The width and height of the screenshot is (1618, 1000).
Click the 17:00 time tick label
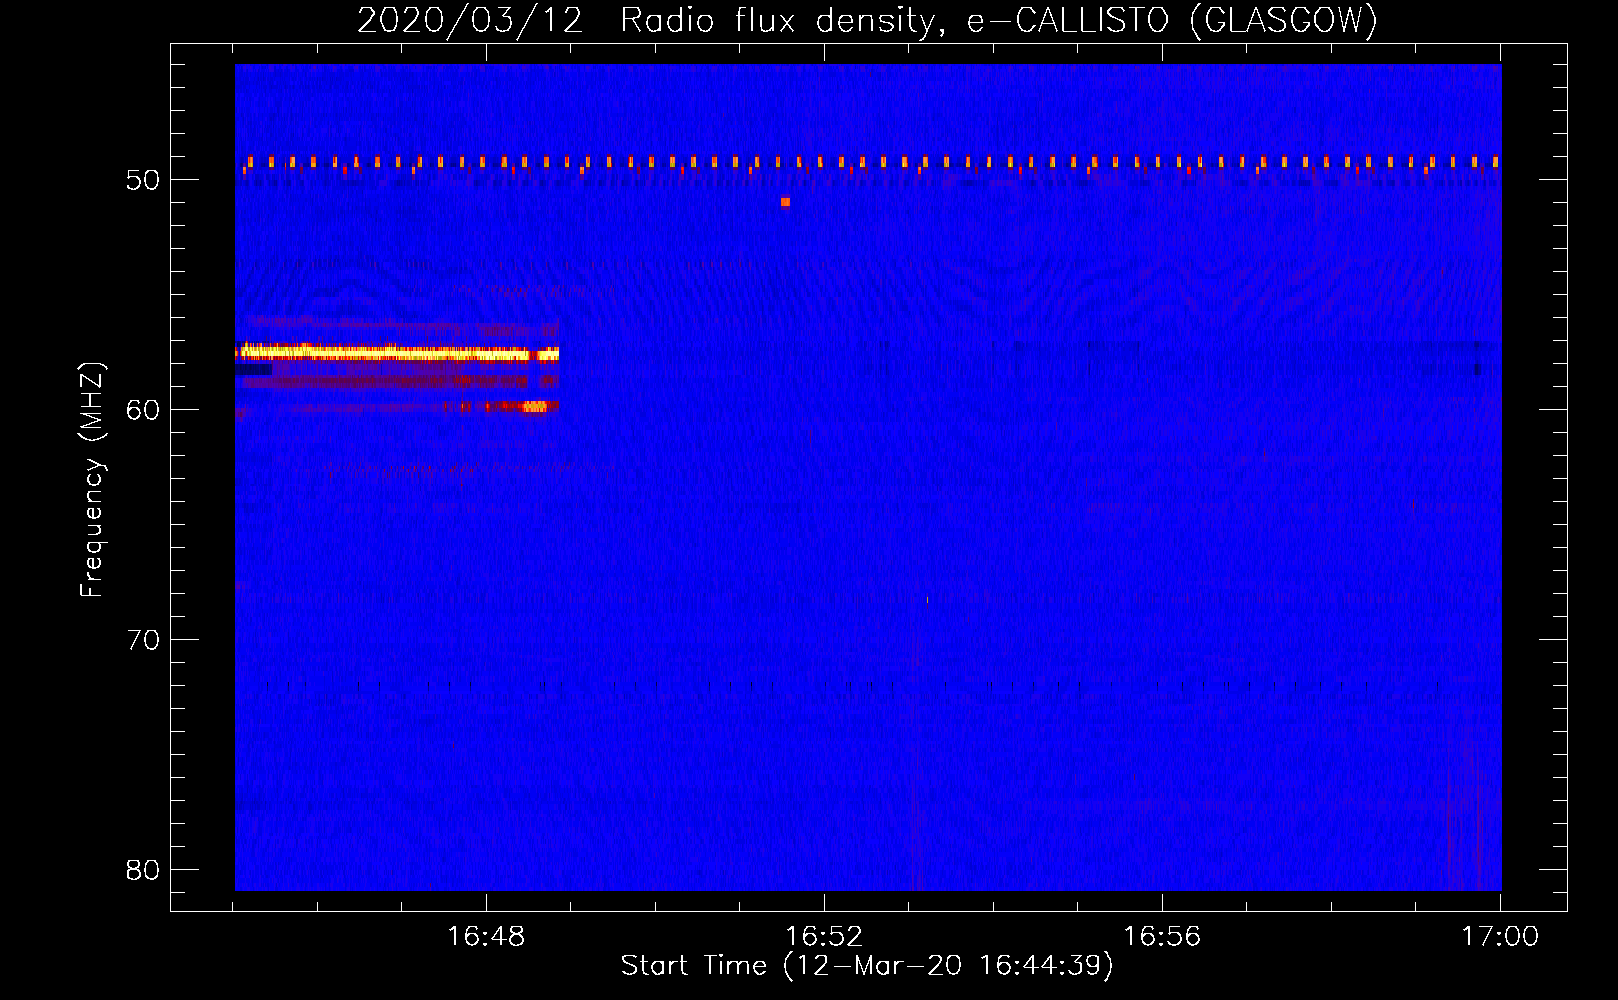pos(1500,937)
